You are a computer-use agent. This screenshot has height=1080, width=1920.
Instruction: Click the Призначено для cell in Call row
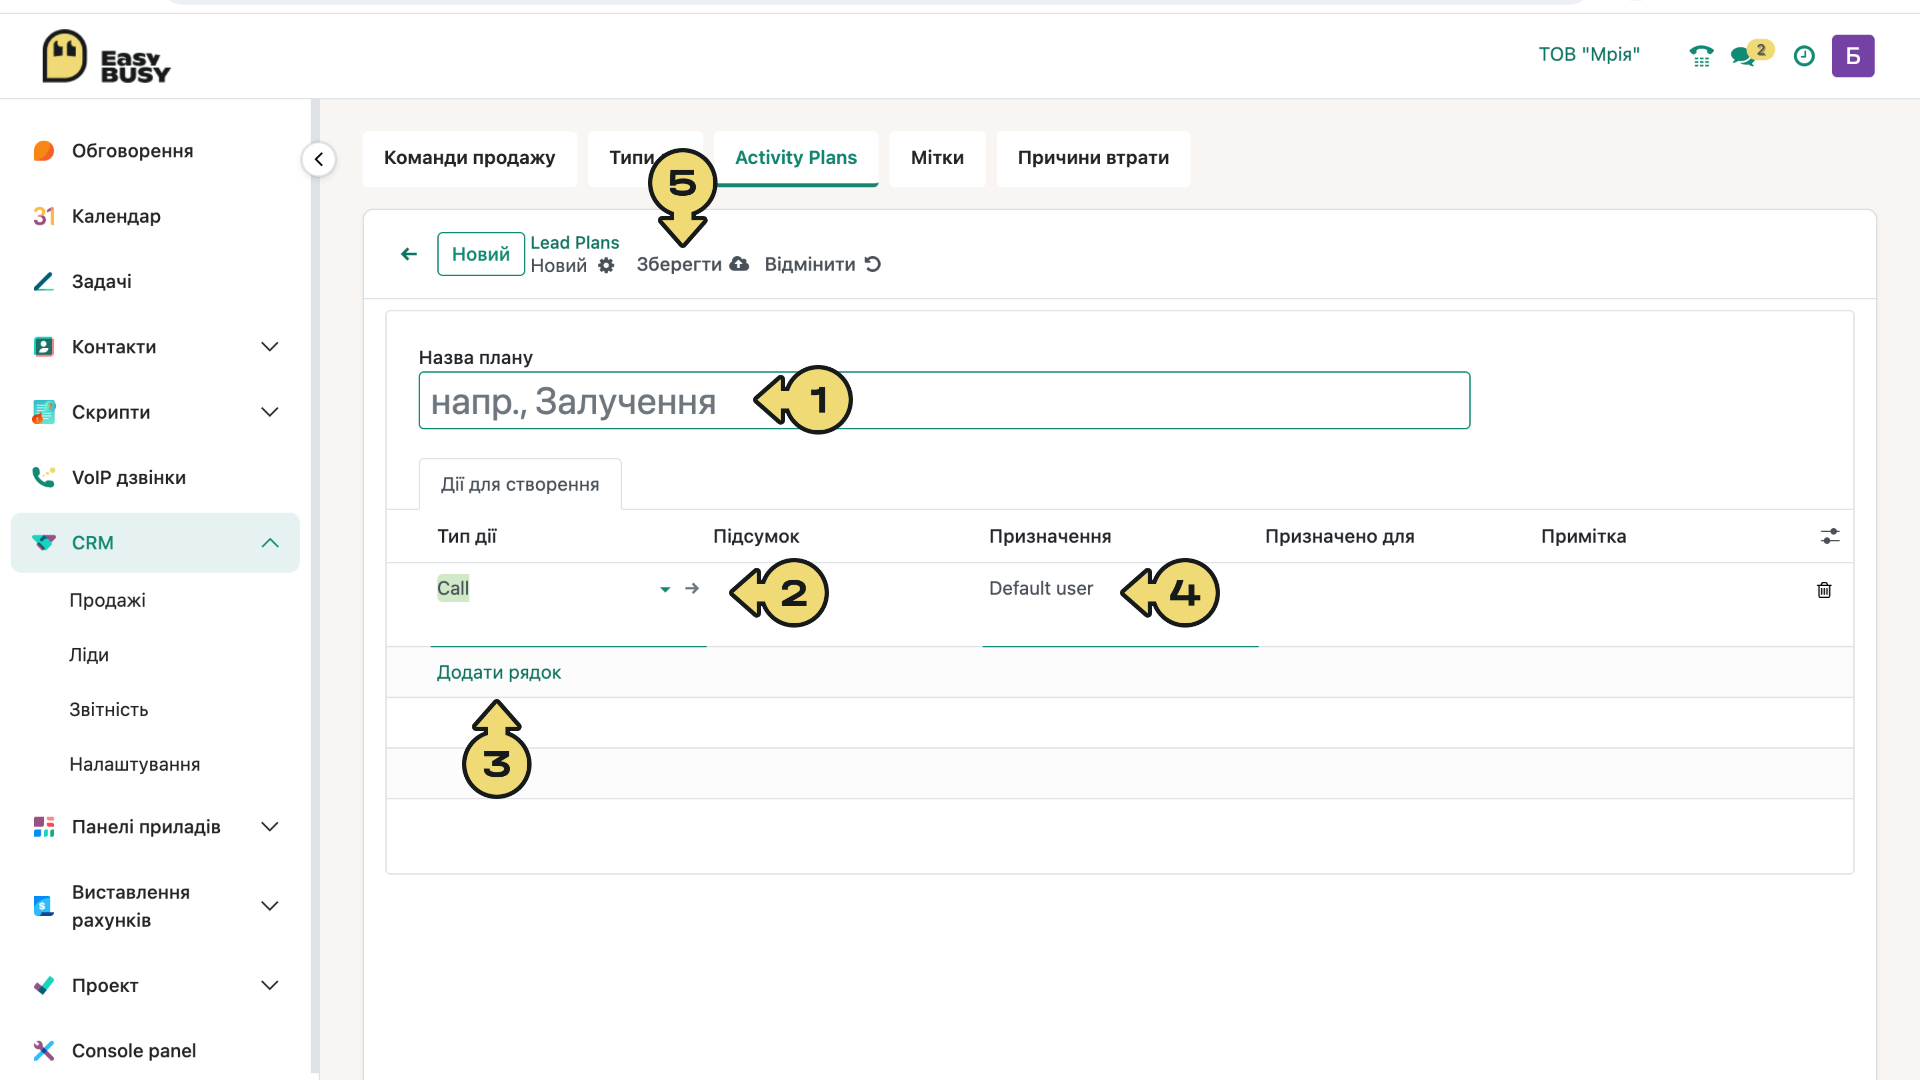[1396, 604]
